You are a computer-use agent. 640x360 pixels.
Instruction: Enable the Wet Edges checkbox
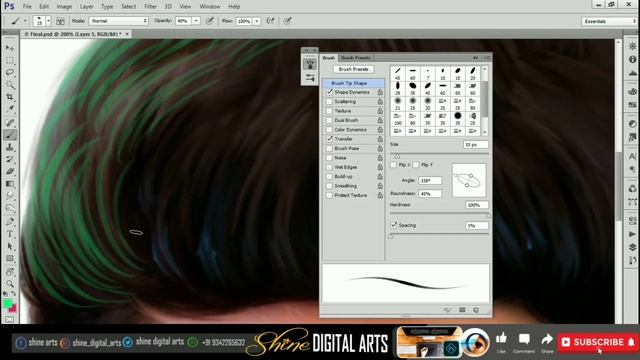pos(329,167)
